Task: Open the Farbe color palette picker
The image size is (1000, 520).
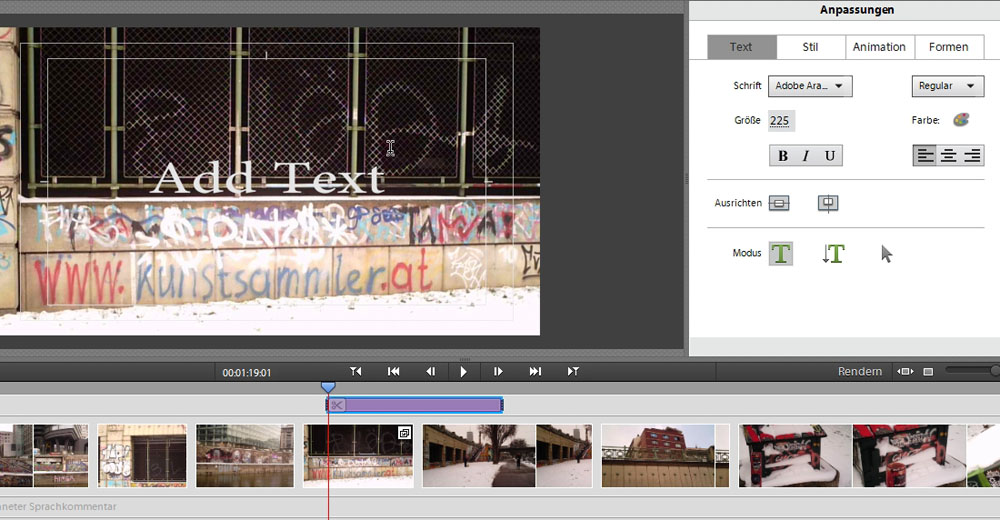Action: click(x=961, y=120)
